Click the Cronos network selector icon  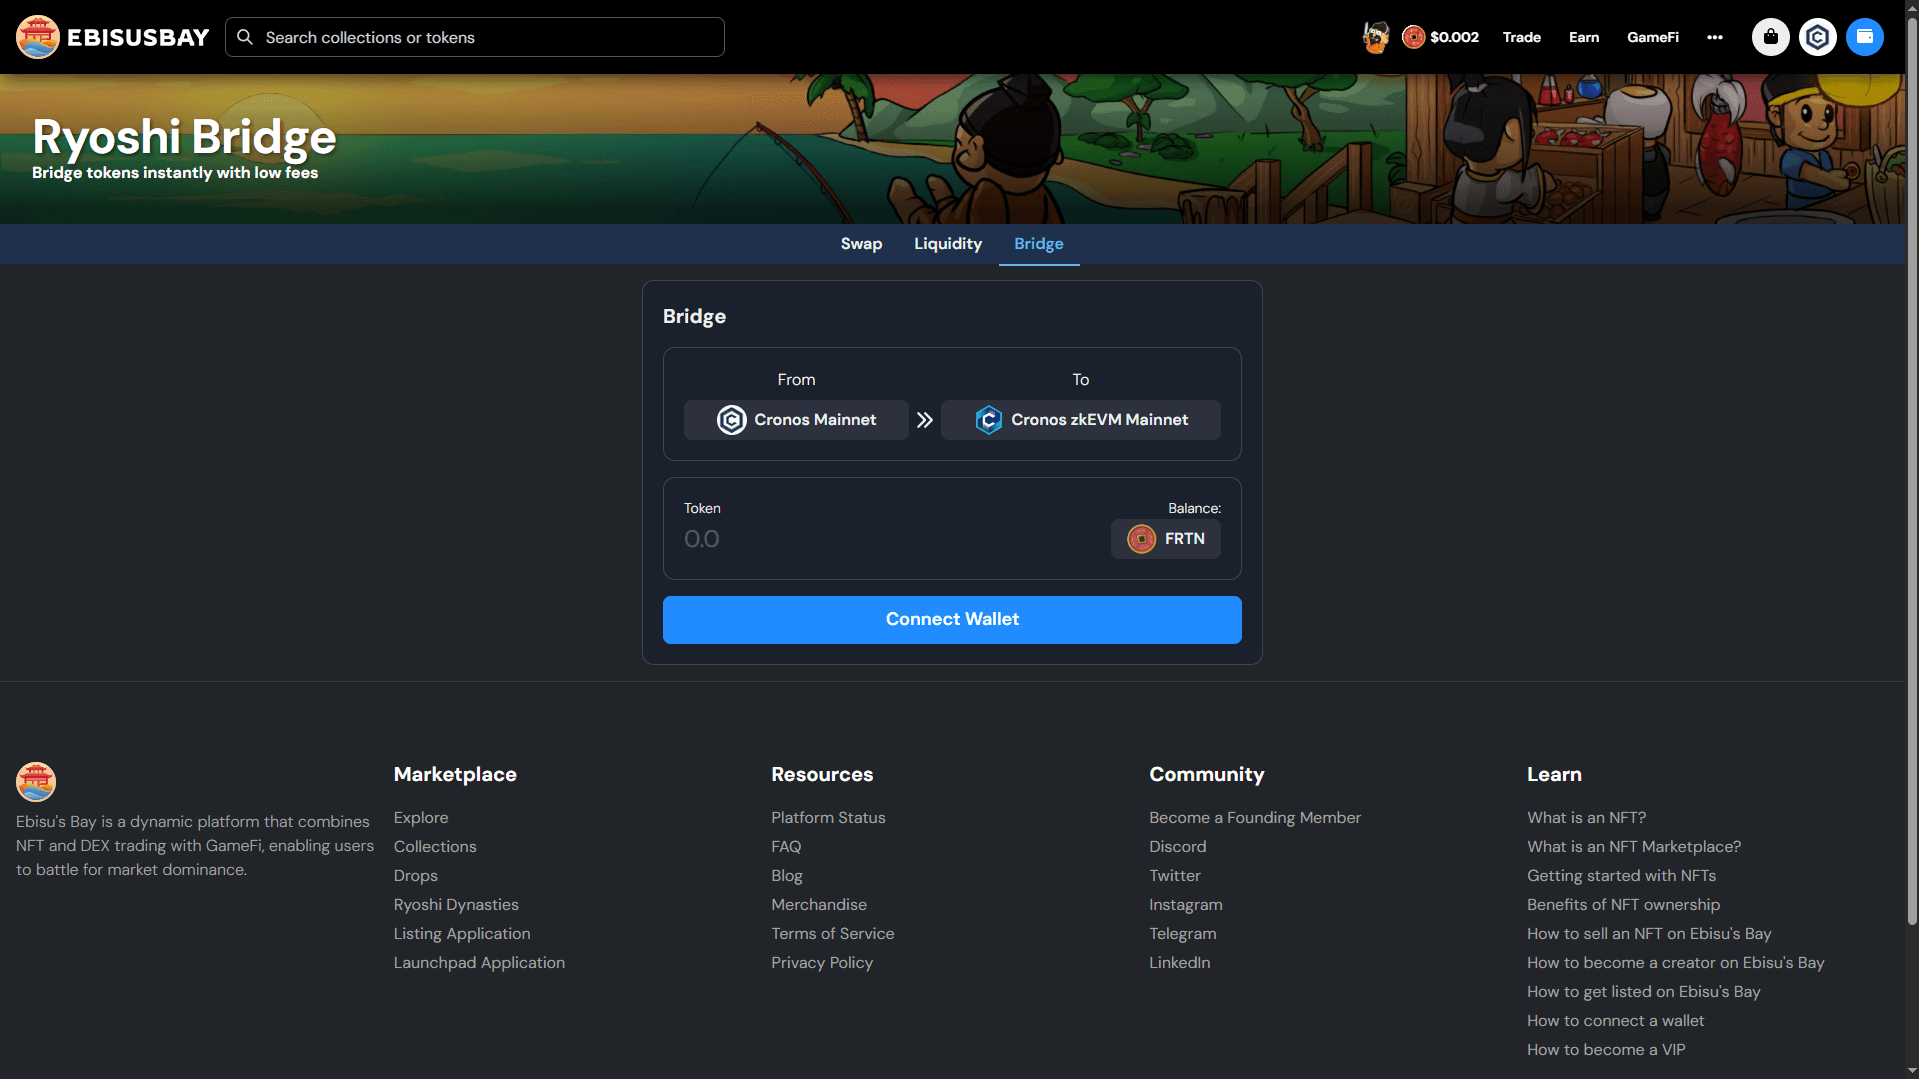(1817, 37)
